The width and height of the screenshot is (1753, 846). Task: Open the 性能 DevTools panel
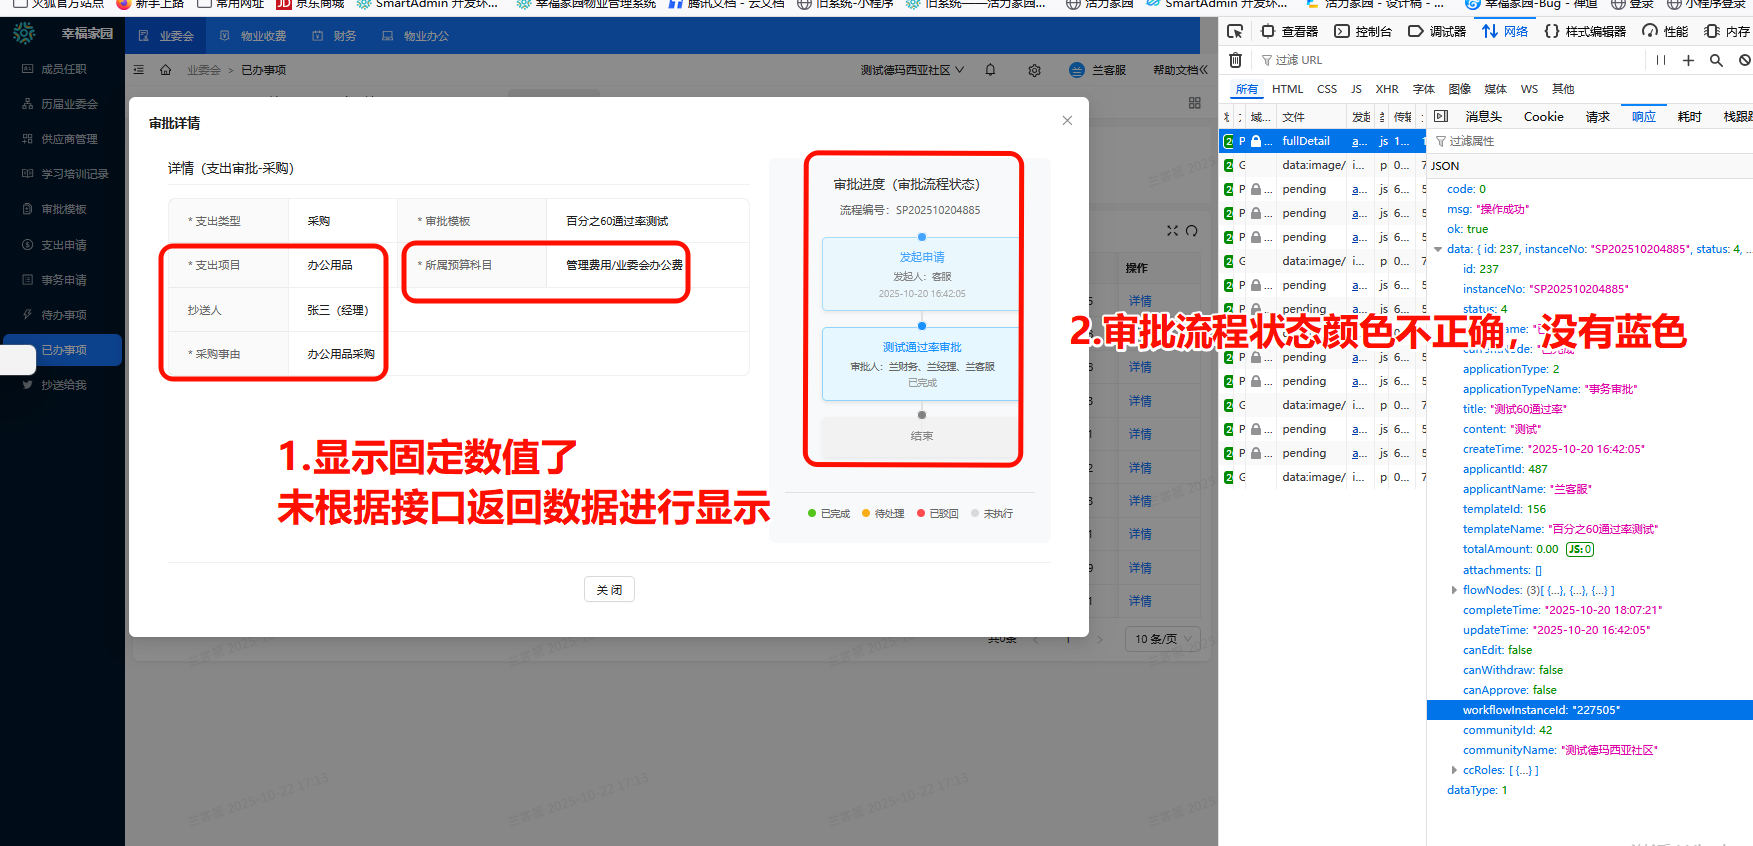(1666, 31)
